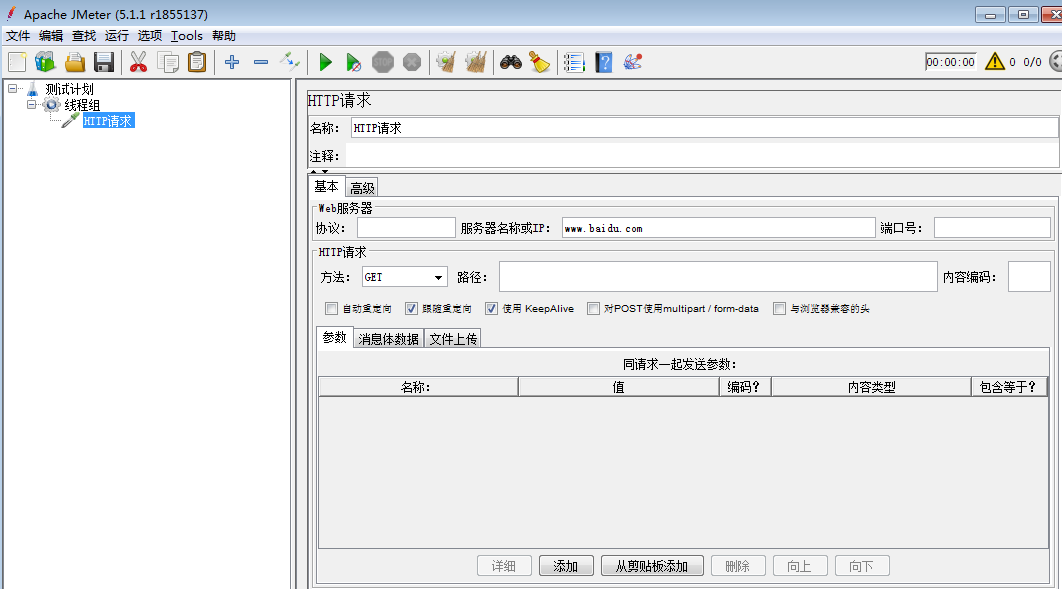Open the Tools menu

tap(186, 36)
